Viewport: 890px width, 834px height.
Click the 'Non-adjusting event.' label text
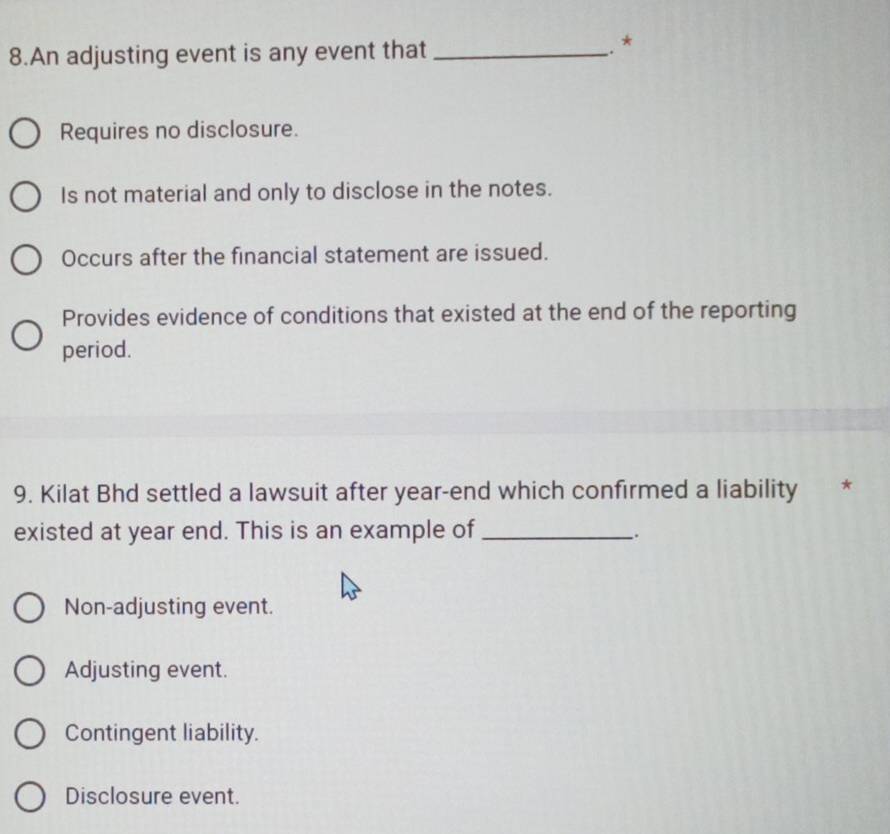169,606
